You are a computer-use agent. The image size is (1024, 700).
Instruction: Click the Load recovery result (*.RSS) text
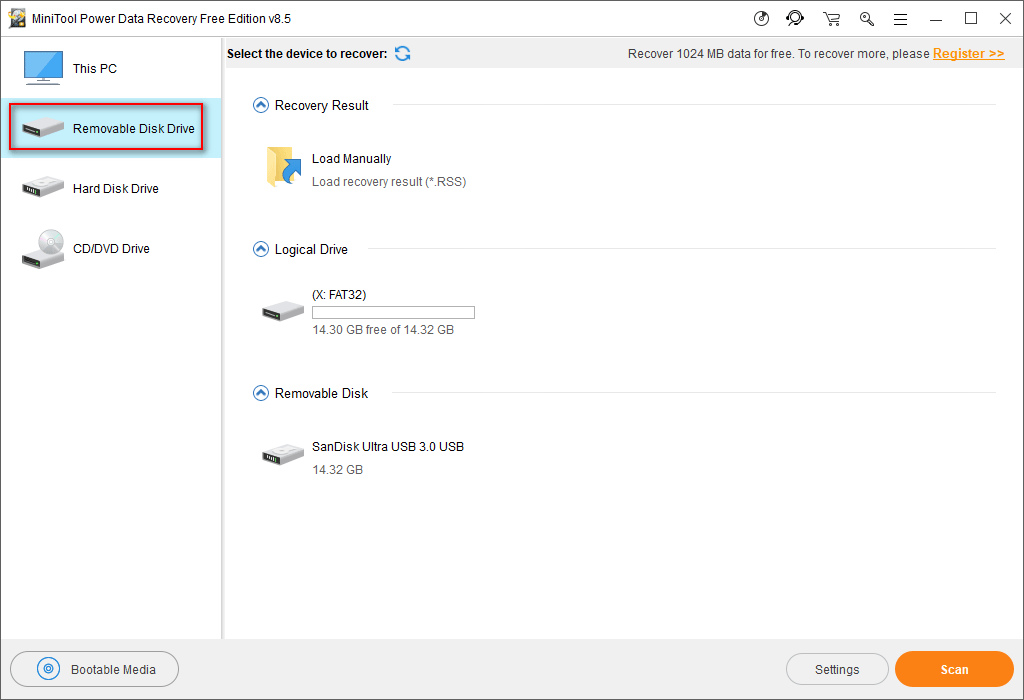point(389,182)
